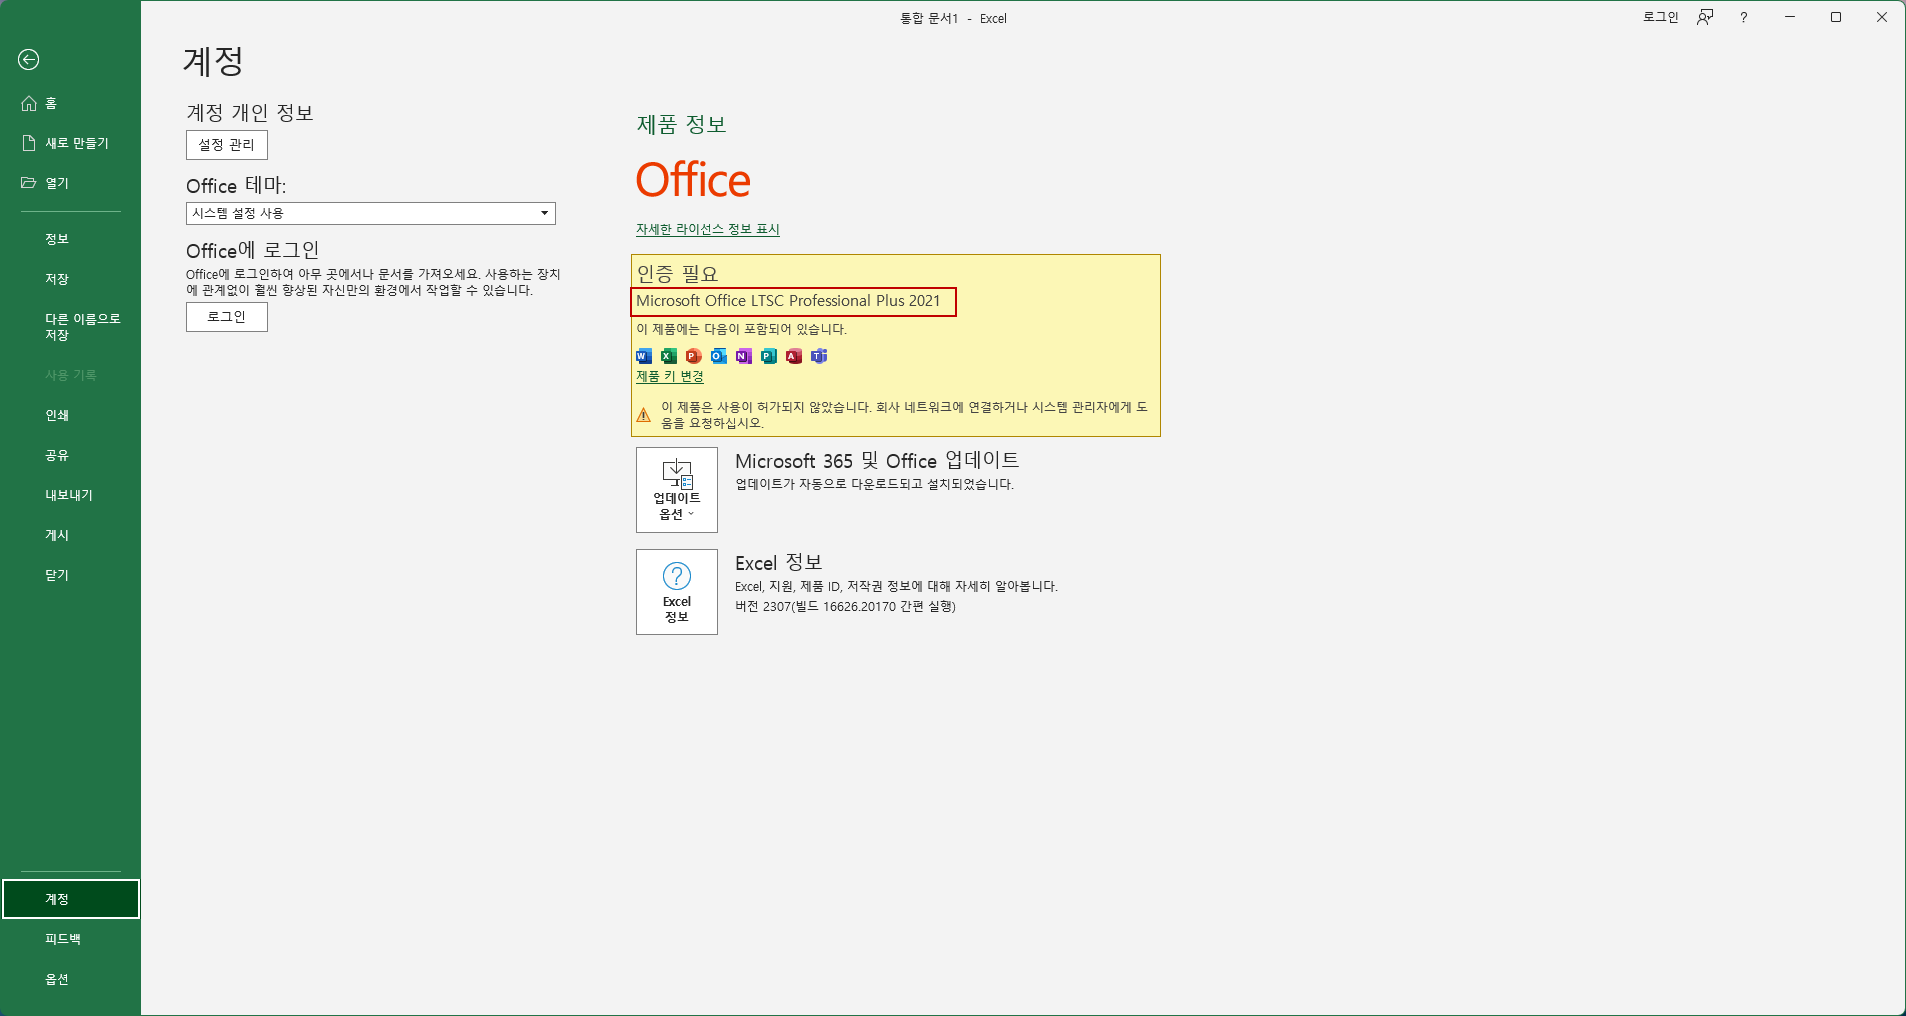Click the Access app icon
1906x1016 pixels.
click(794, 356)
